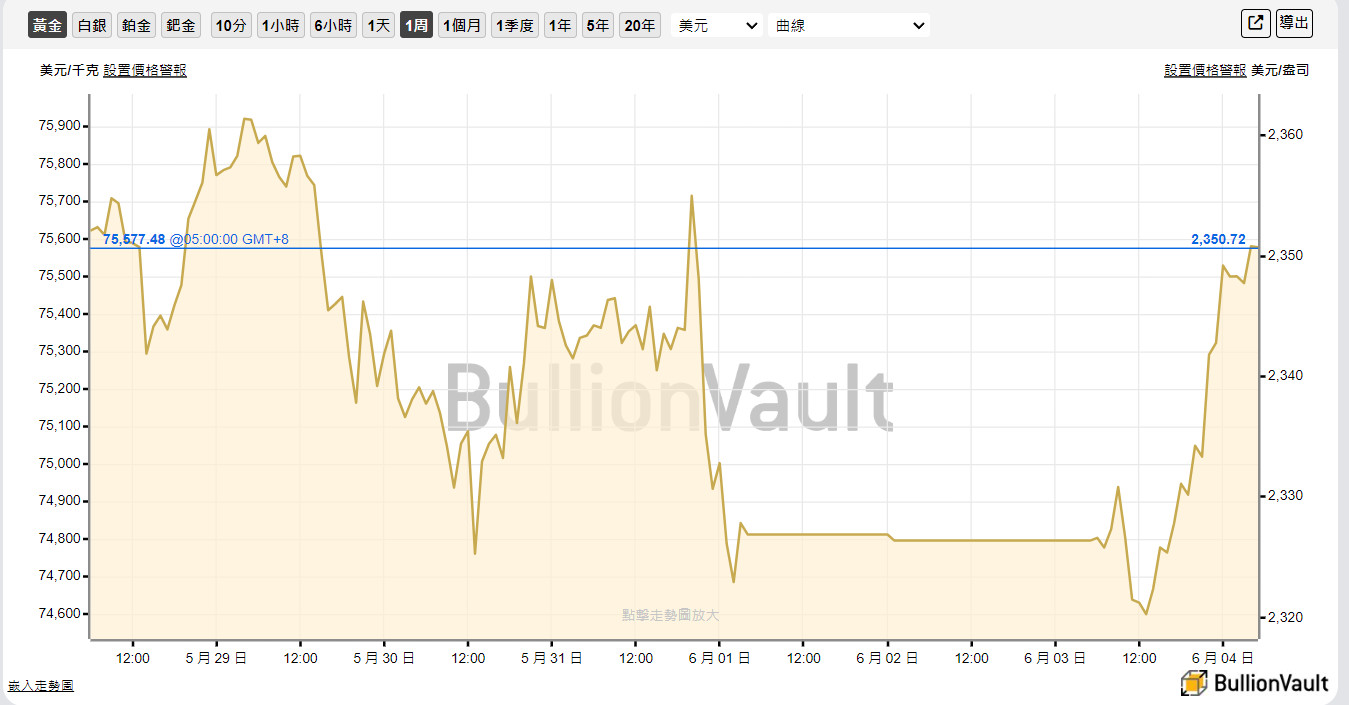The image size is (1349, 705).
Task: Switch to 白銀 (silver) chart
Action: tap(92, 25)
